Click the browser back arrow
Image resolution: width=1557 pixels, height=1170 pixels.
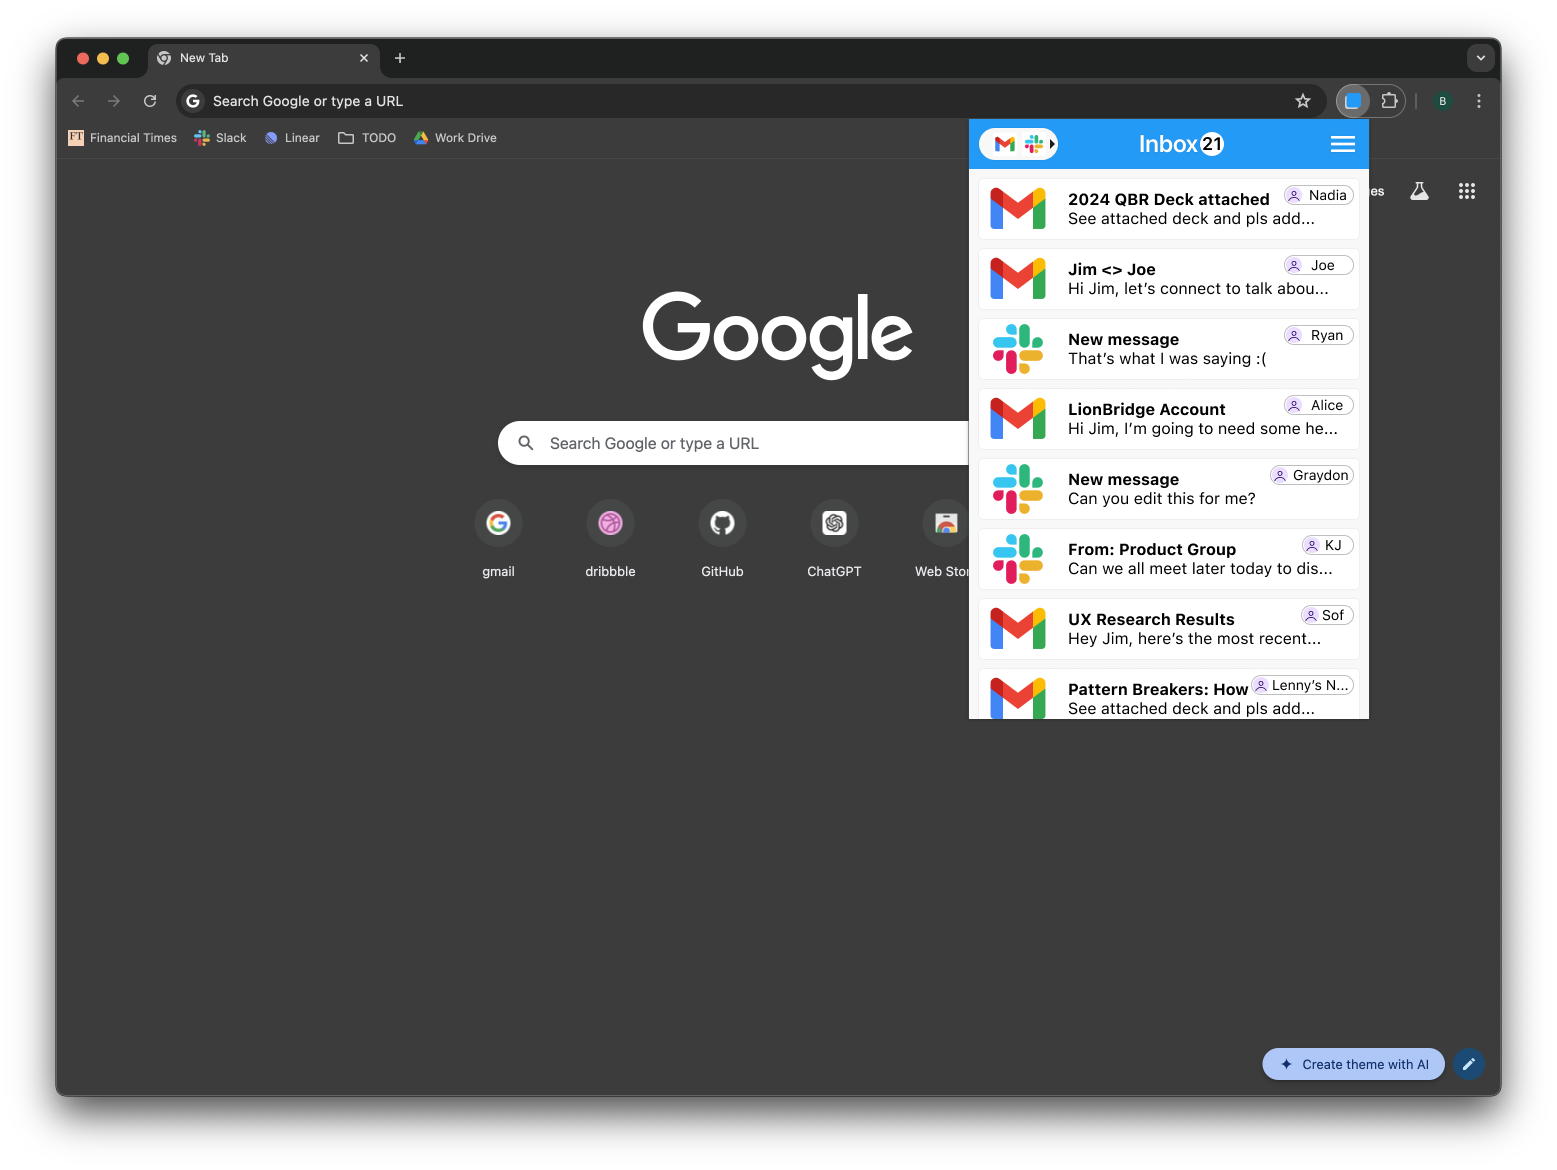78,101
